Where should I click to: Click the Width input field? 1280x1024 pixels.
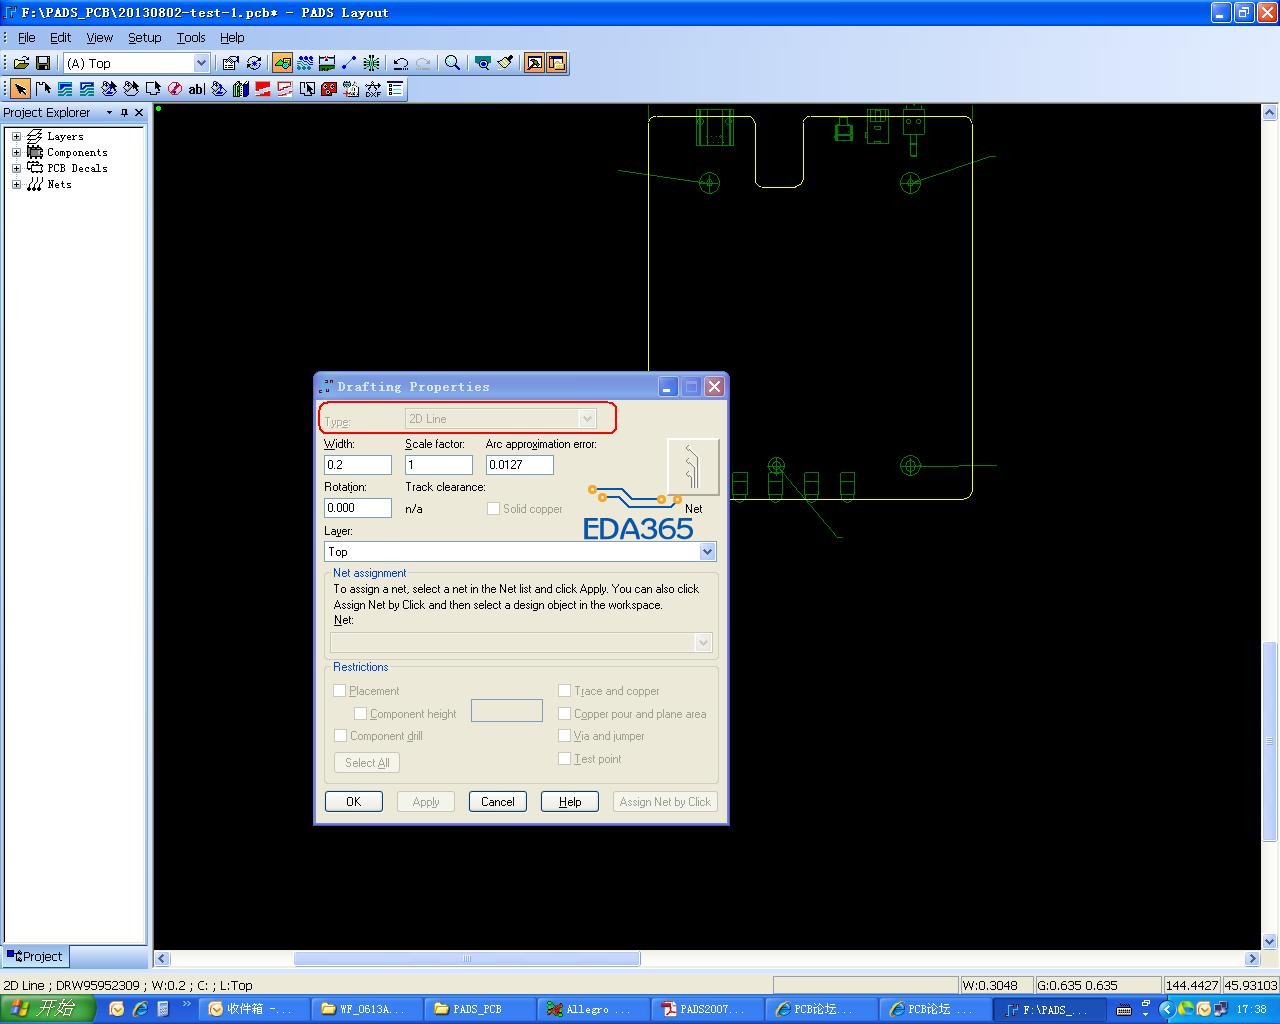(x=357, y=465)
